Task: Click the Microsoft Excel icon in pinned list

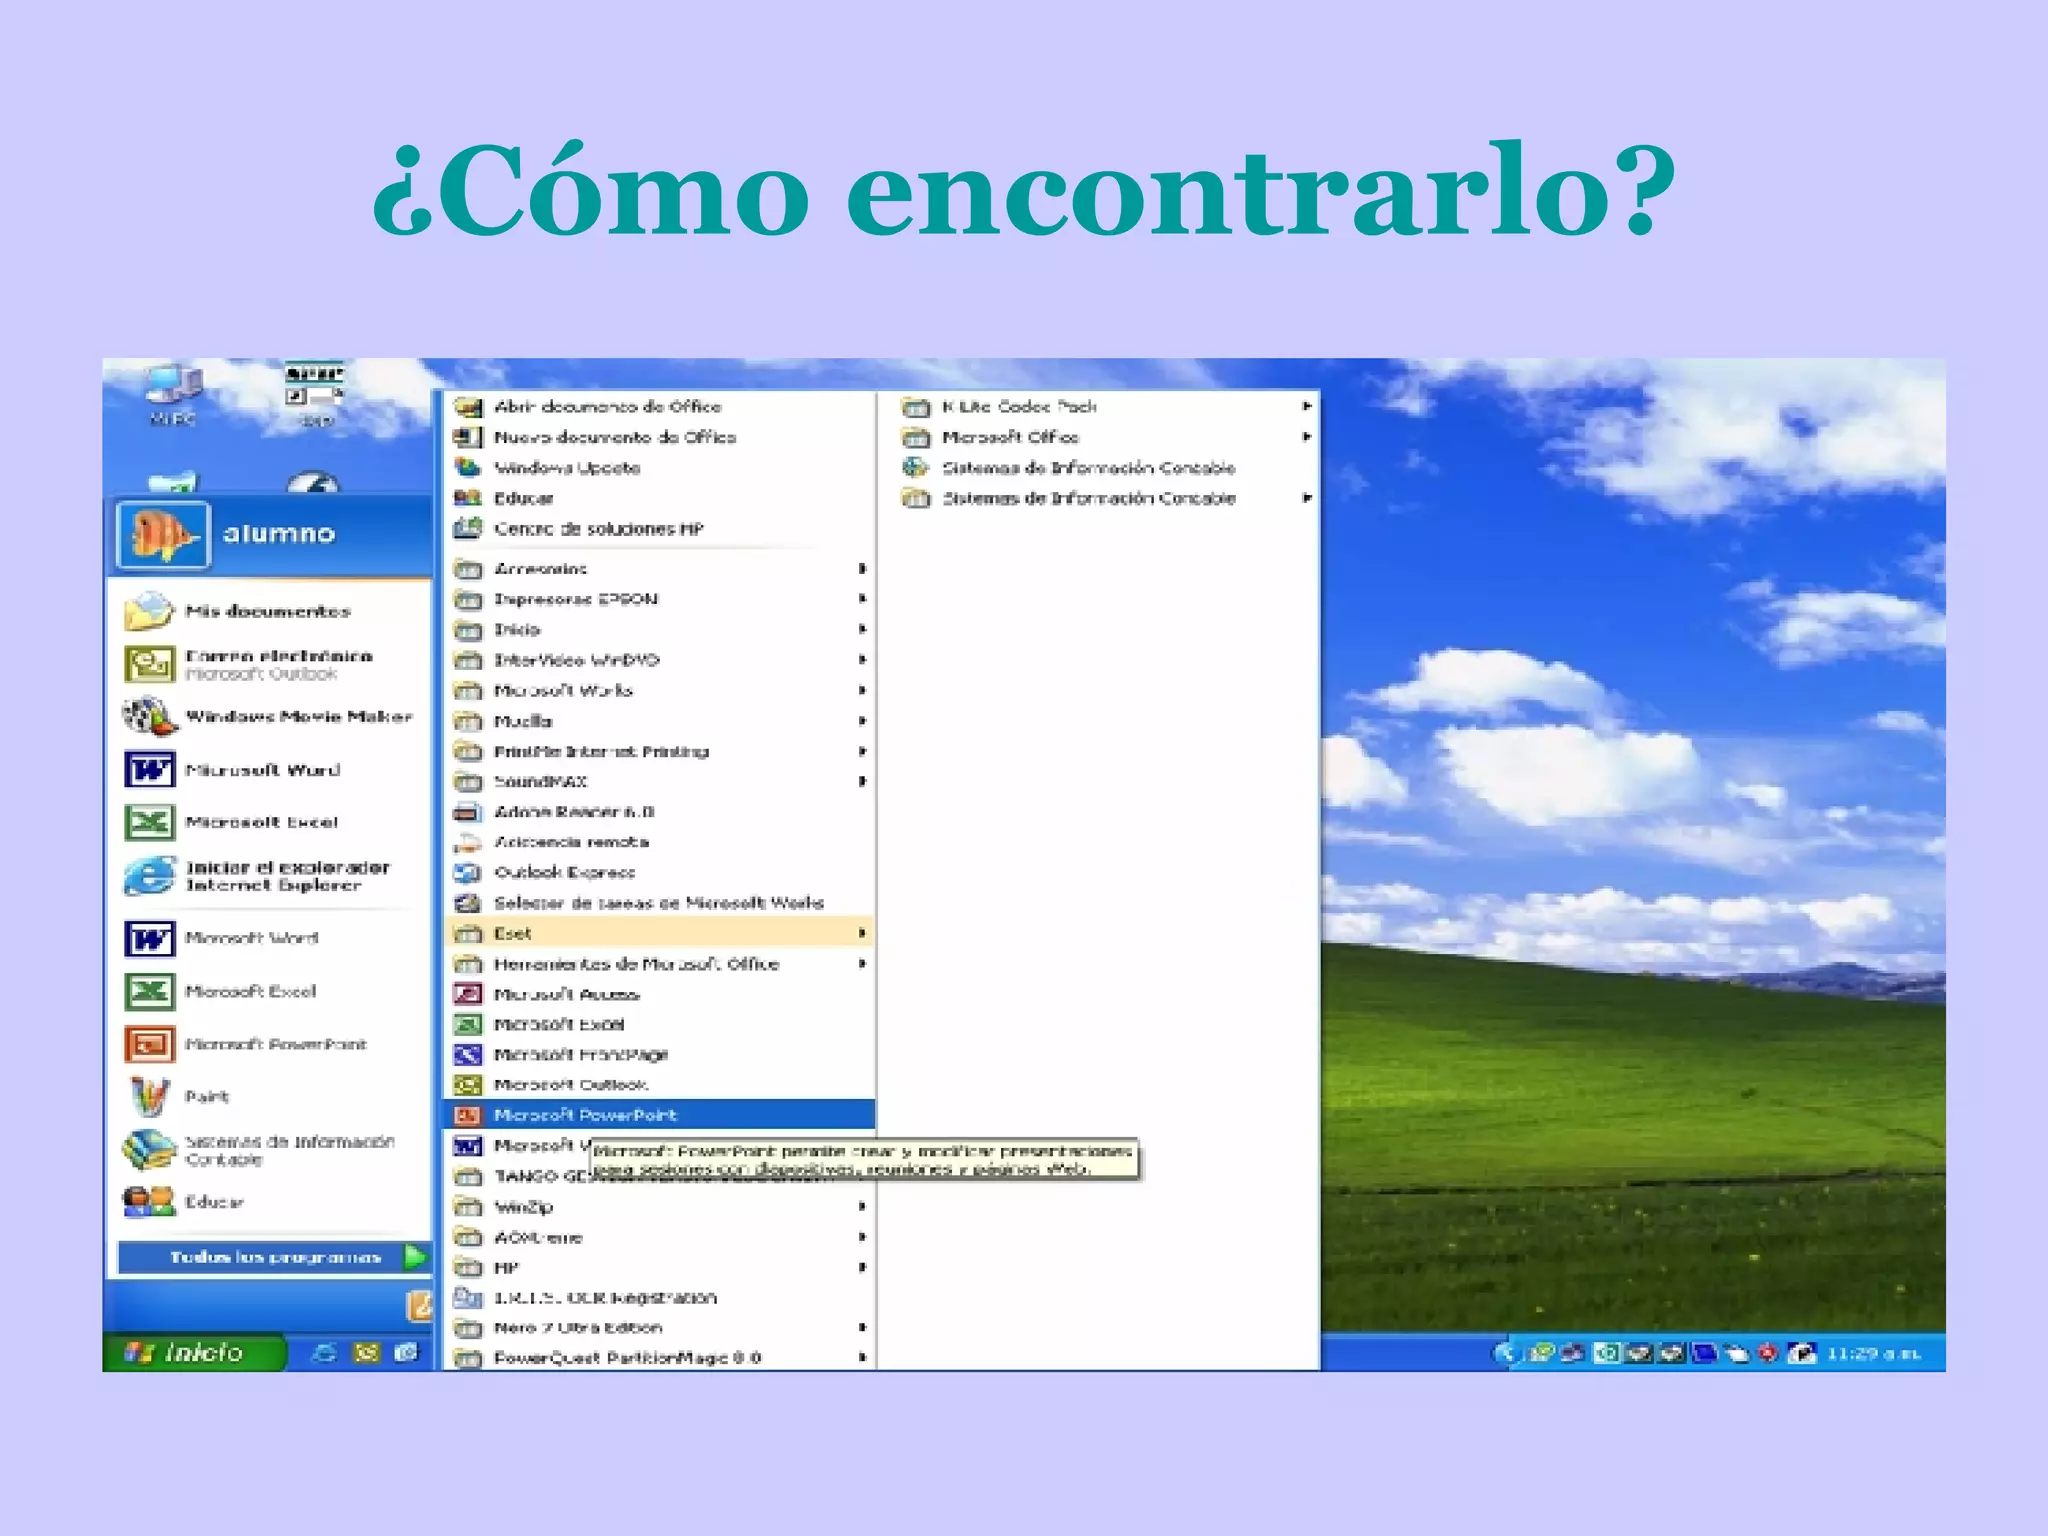Action: click(x=150, y=822)
